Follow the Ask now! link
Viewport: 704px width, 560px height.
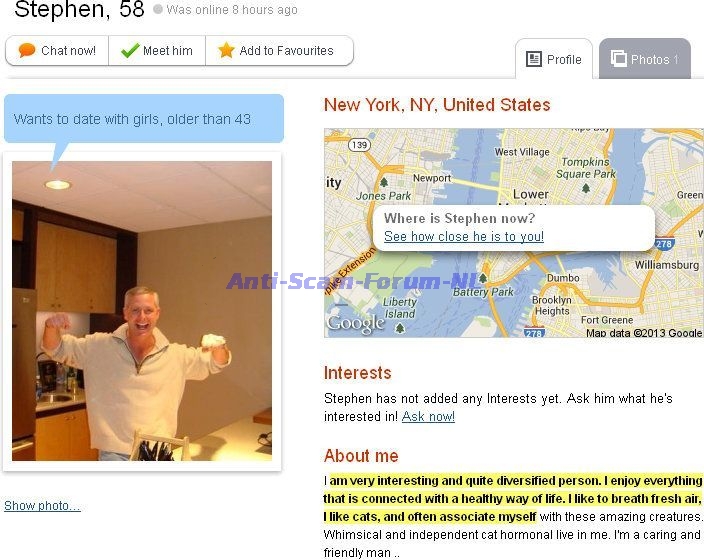pyautogui.click(x=428, y=416)
